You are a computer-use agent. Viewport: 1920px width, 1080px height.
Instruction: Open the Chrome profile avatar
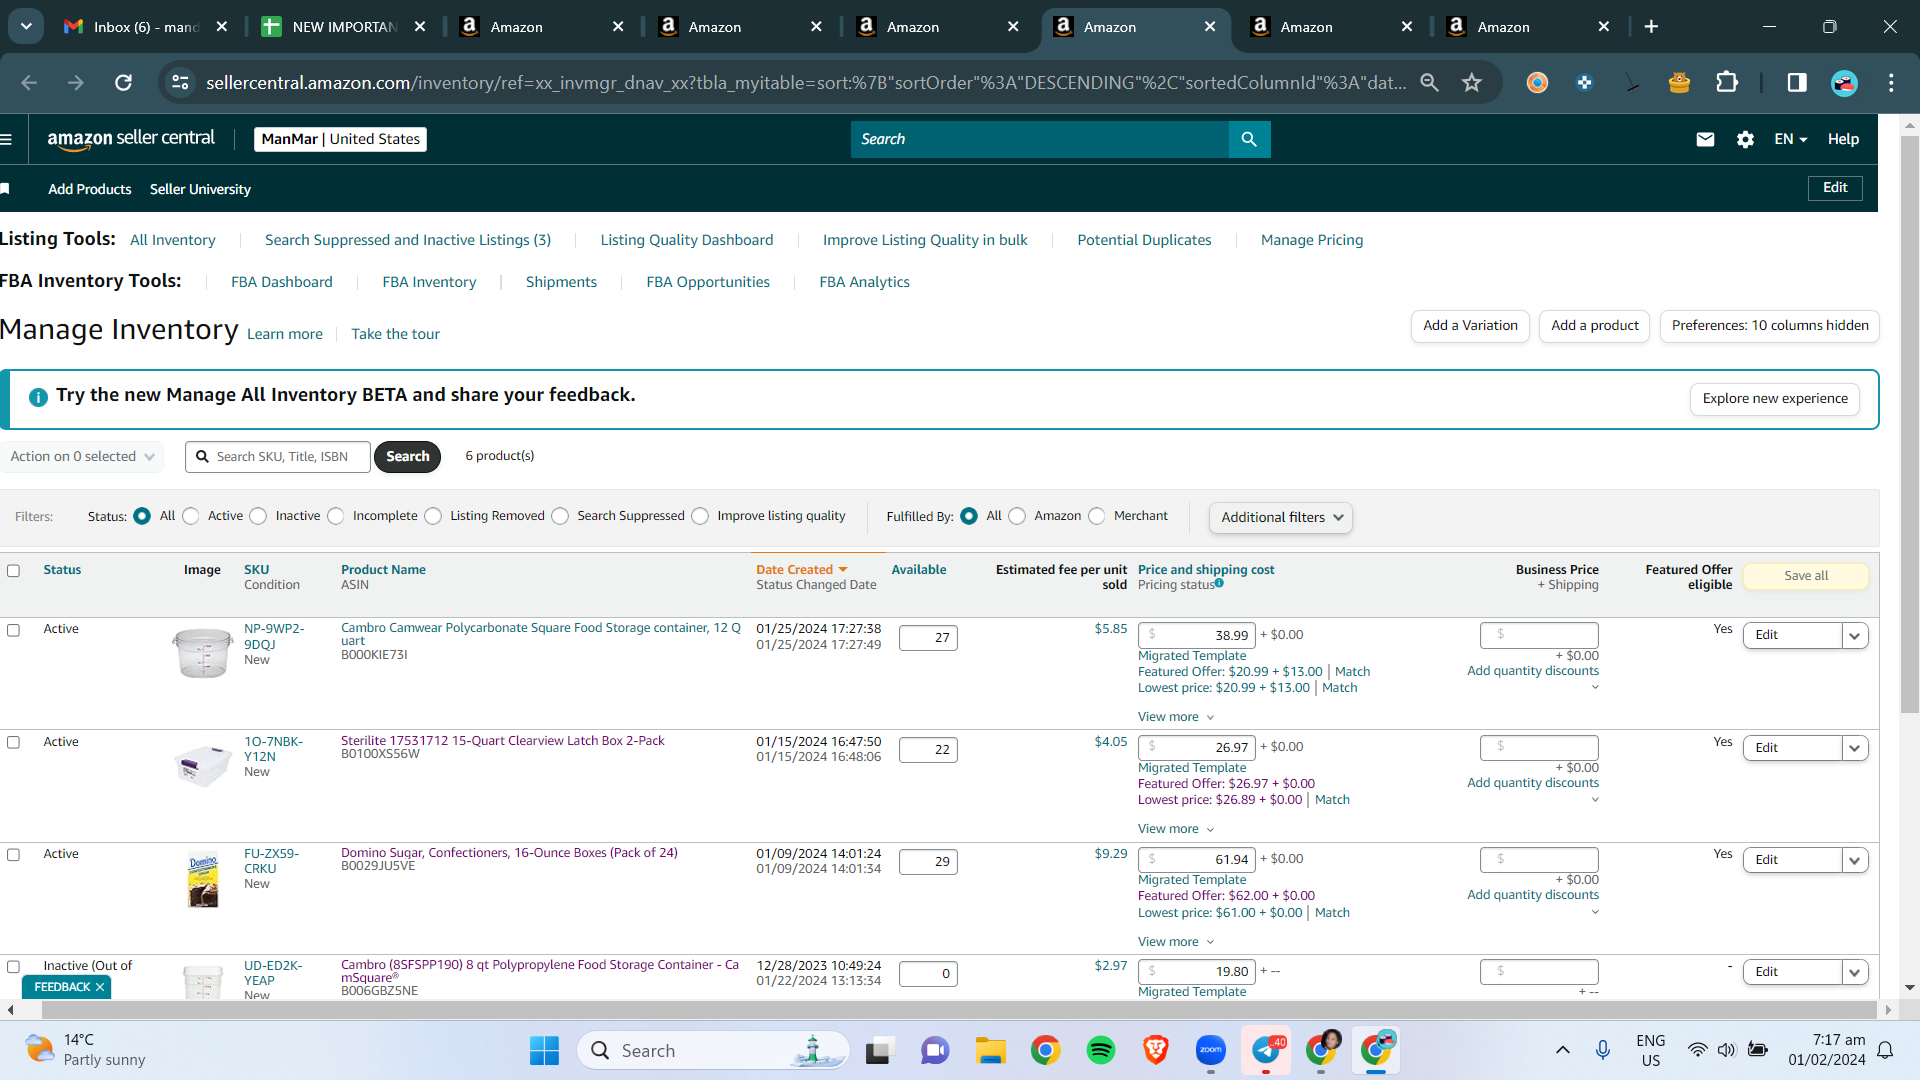(x=1844, y=83)
